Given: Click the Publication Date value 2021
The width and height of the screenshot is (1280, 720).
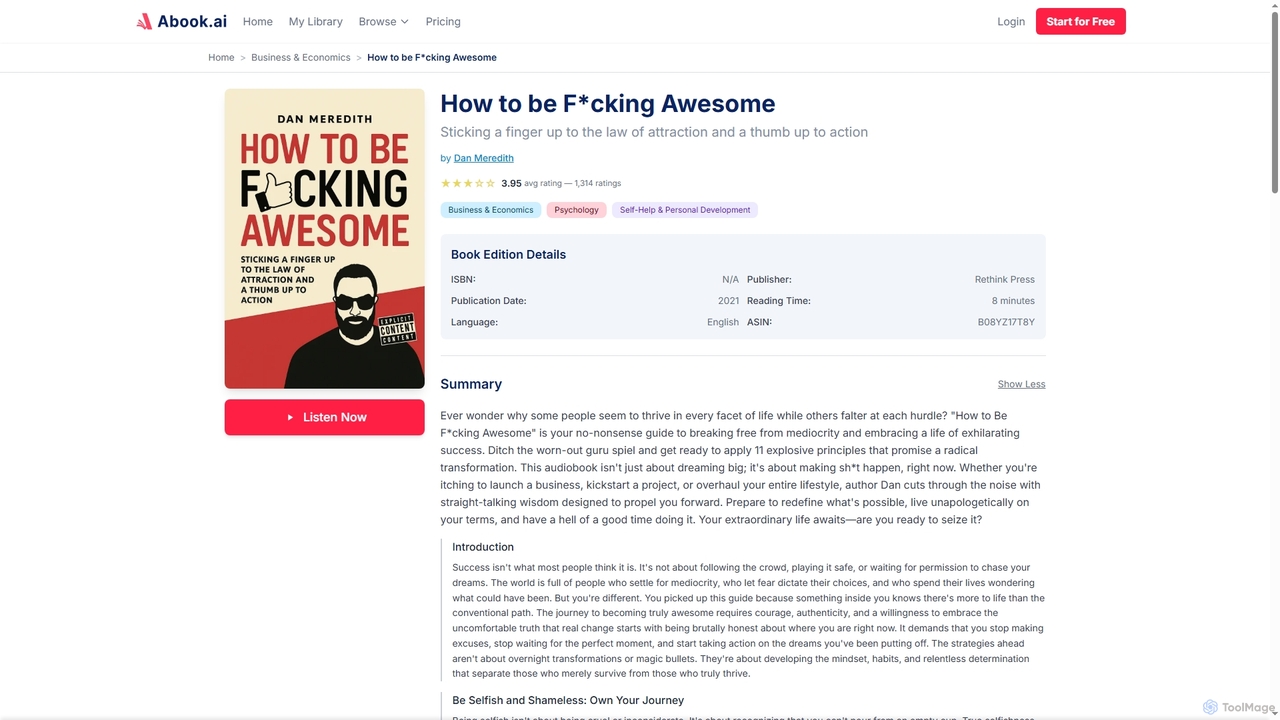Looking at the screenshot, I should click(728, 301).
